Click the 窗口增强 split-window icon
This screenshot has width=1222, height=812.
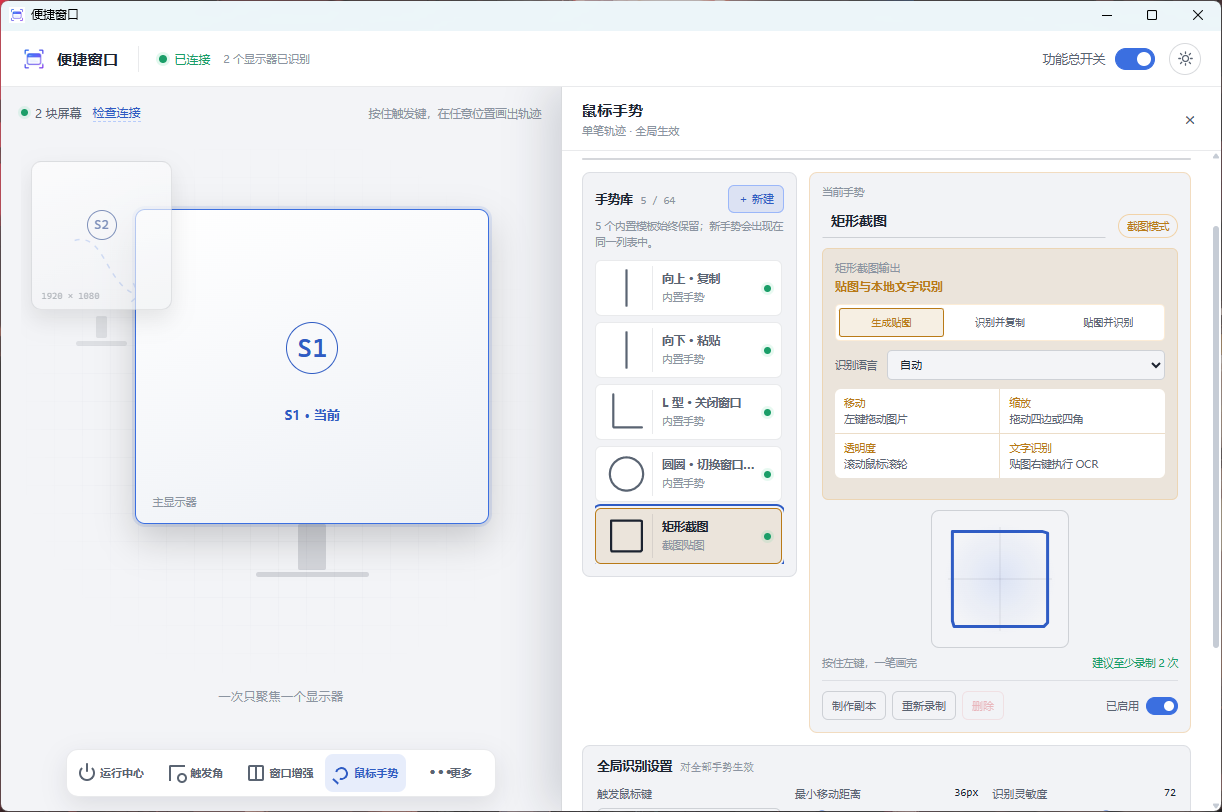pos(256,773)
